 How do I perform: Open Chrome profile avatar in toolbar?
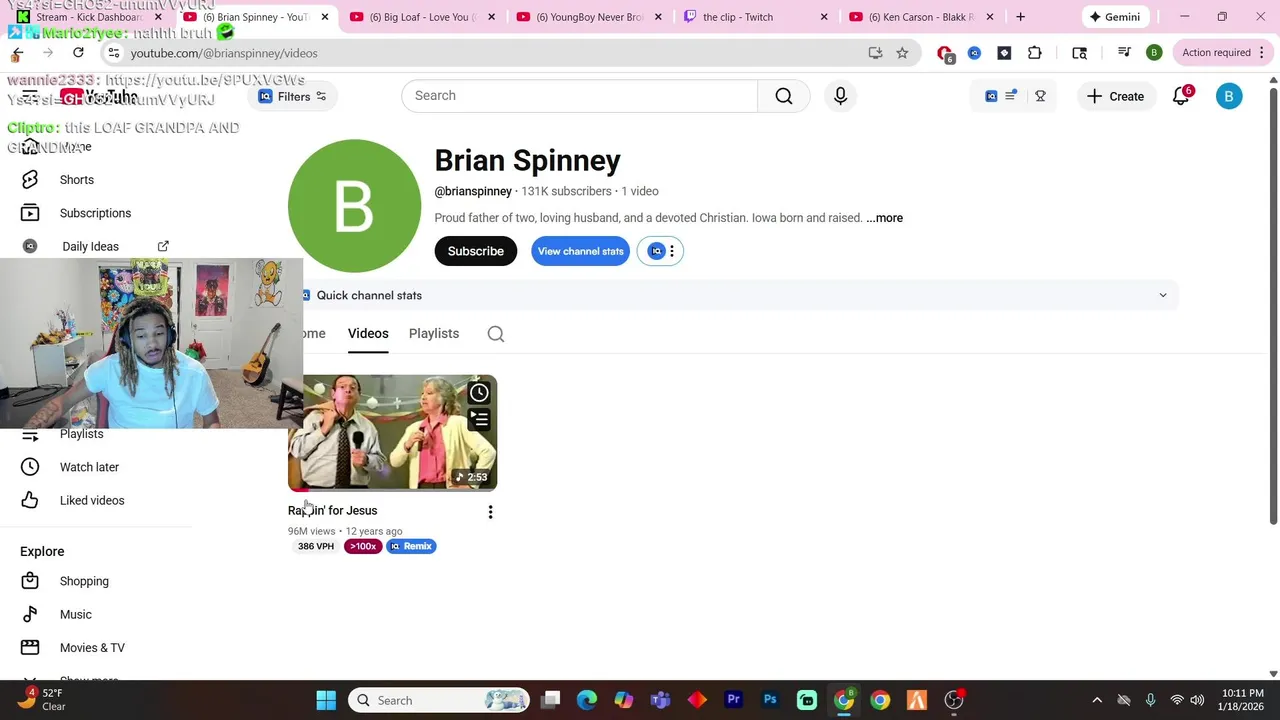(1154, 53)
